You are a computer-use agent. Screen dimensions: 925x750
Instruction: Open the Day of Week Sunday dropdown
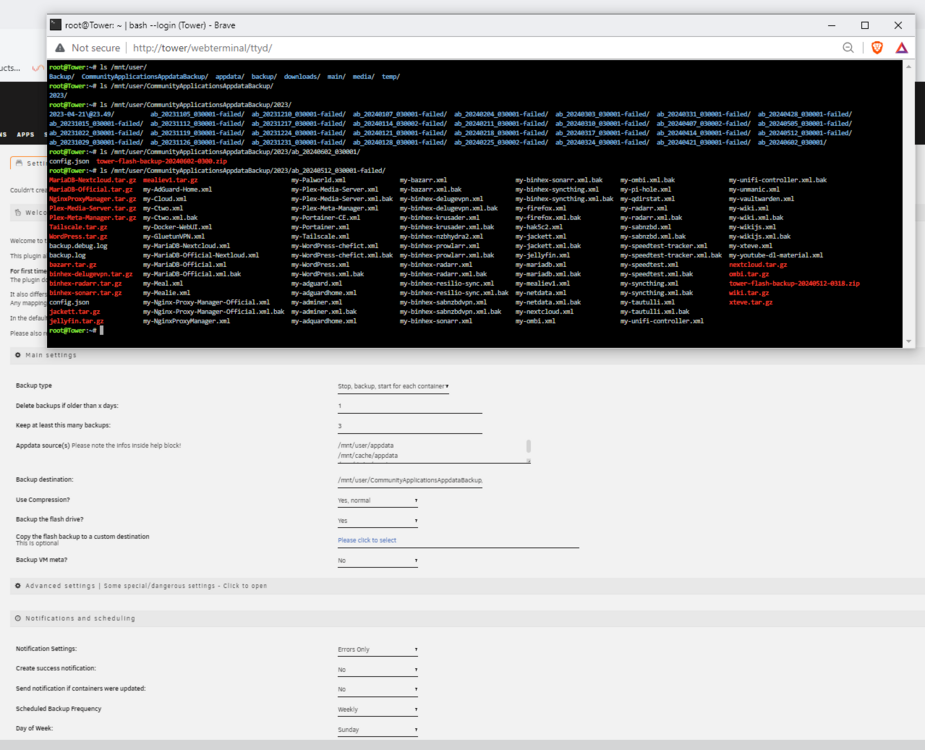[x=378, y=729]
